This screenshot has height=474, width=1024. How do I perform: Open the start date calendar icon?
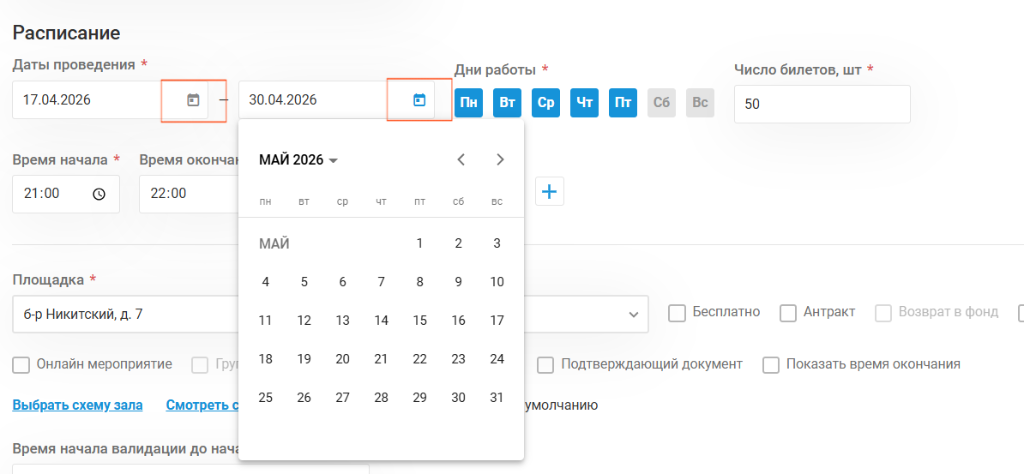(x=193, y=100)
